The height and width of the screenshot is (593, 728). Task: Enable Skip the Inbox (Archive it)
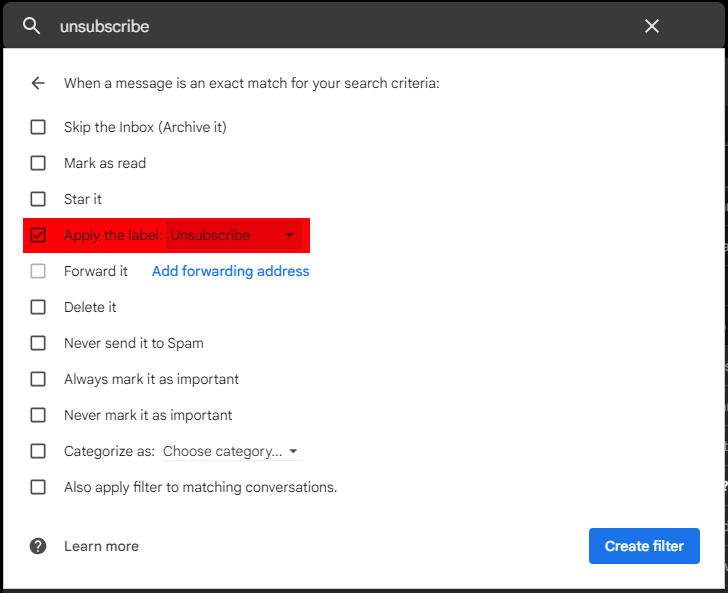(38, 127)
